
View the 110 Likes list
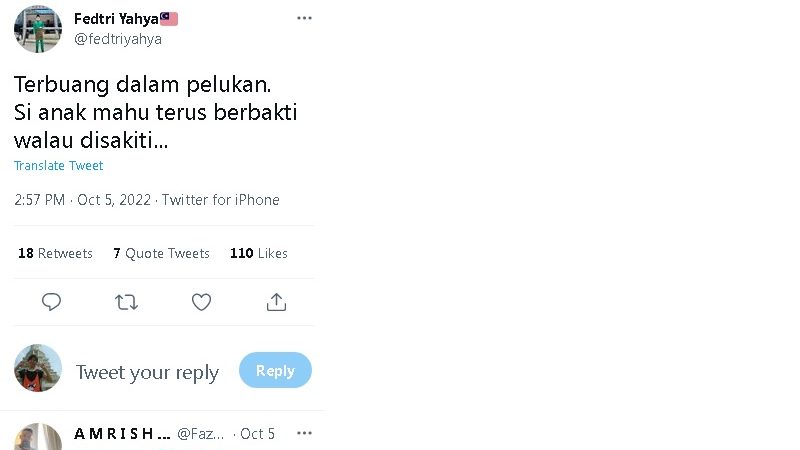click(x=259, y=254)
